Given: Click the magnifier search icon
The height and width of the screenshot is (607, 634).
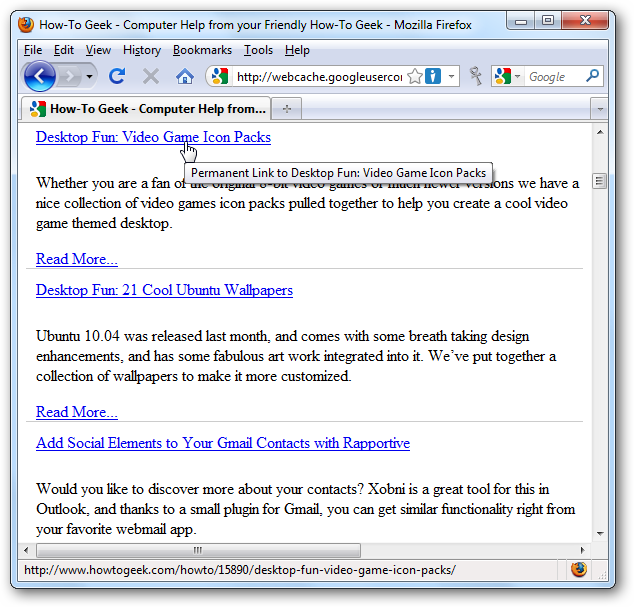Looking at the screenshot, I should pos(592,76).
